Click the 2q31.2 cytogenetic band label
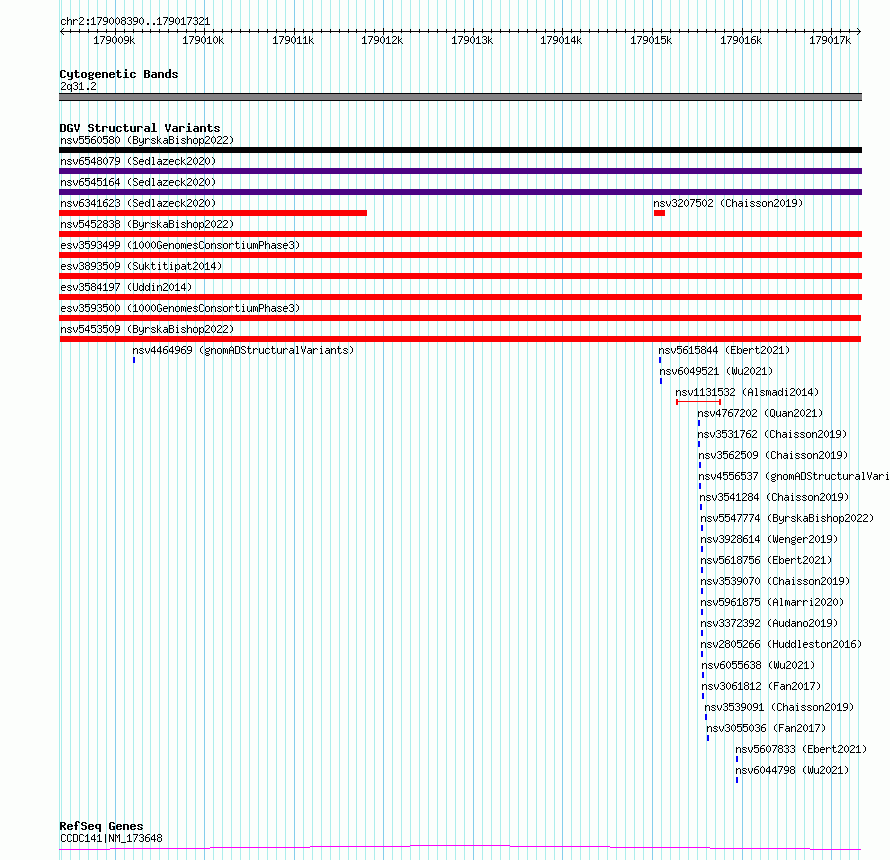This screenshot has height=860, width=890. click(78, 87)
